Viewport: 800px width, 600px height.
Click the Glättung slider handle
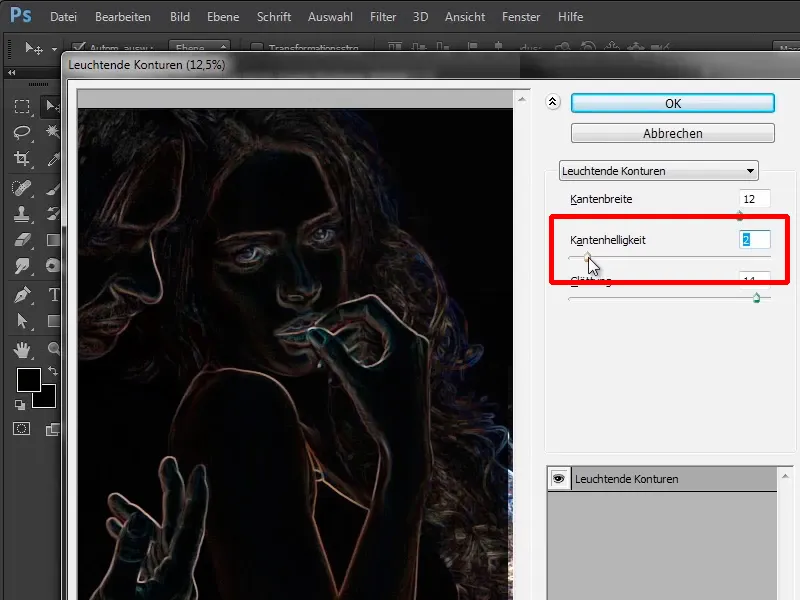pyautogui.click(x=756, y=297)
